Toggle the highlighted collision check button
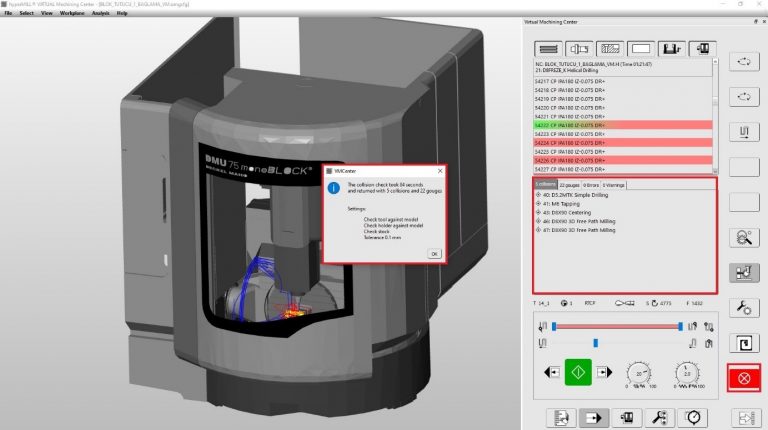 (743, 272)
